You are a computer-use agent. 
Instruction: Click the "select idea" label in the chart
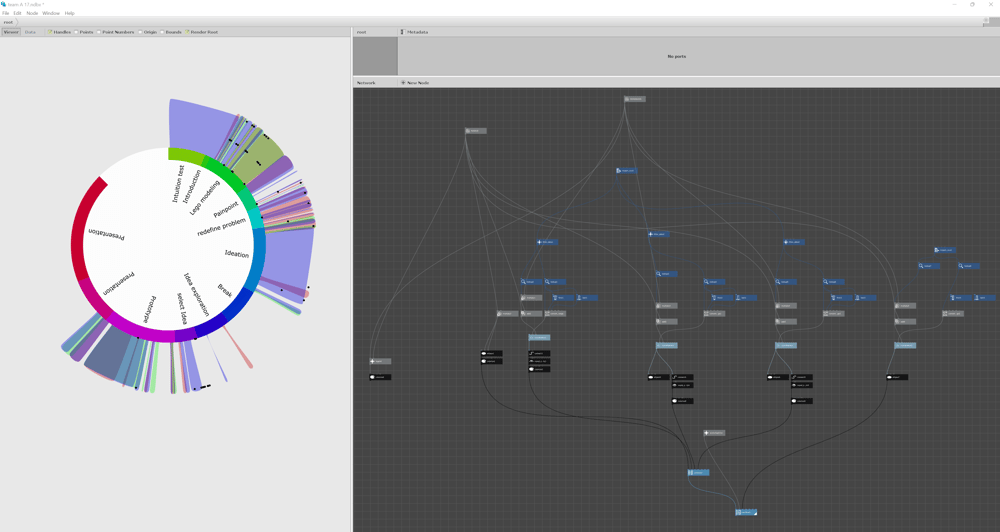click(x=182, y=309)
